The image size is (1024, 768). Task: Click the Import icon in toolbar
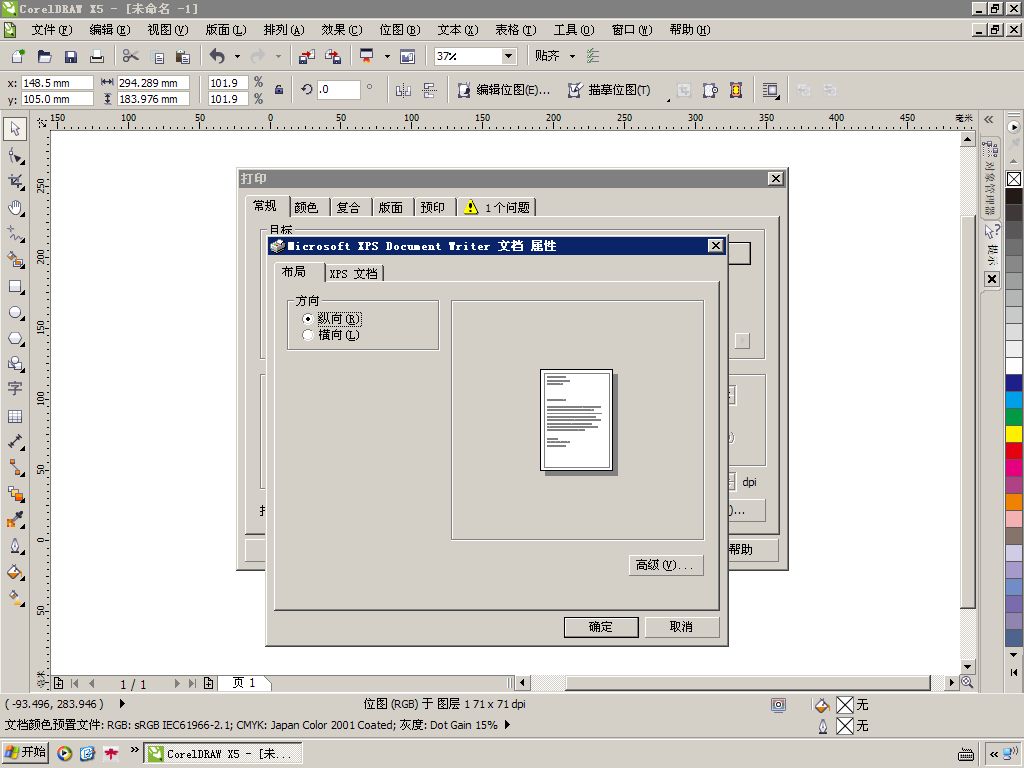click(306, 56)
